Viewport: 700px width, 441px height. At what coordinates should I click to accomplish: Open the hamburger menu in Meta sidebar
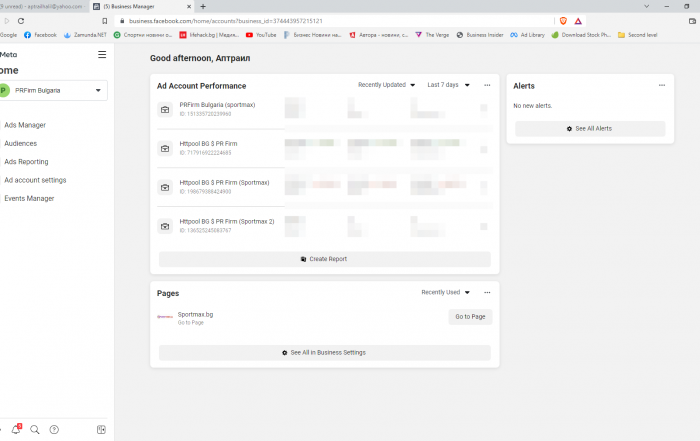click(x=102, y=54)
